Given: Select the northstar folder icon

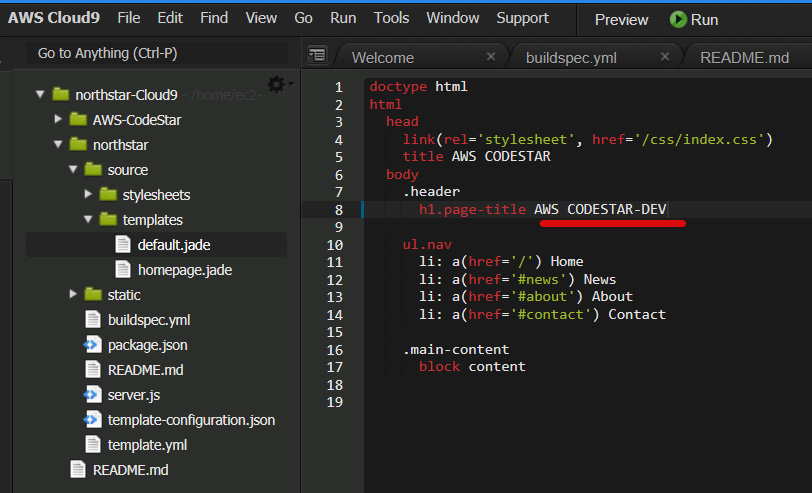Looking at the screenshot, I should [x=78, y=144].
